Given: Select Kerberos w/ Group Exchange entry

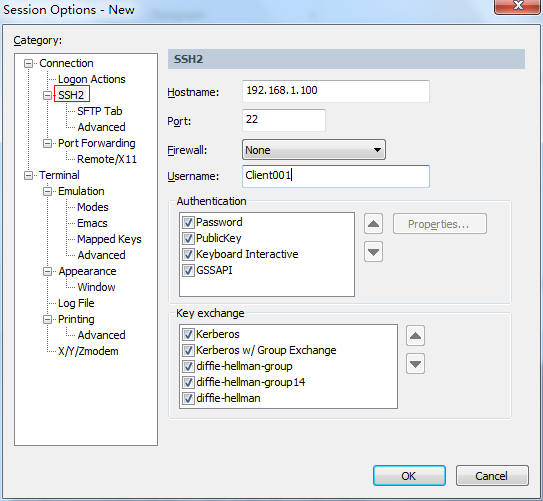Looking at the screenshot, I should [x=266, y=350].
